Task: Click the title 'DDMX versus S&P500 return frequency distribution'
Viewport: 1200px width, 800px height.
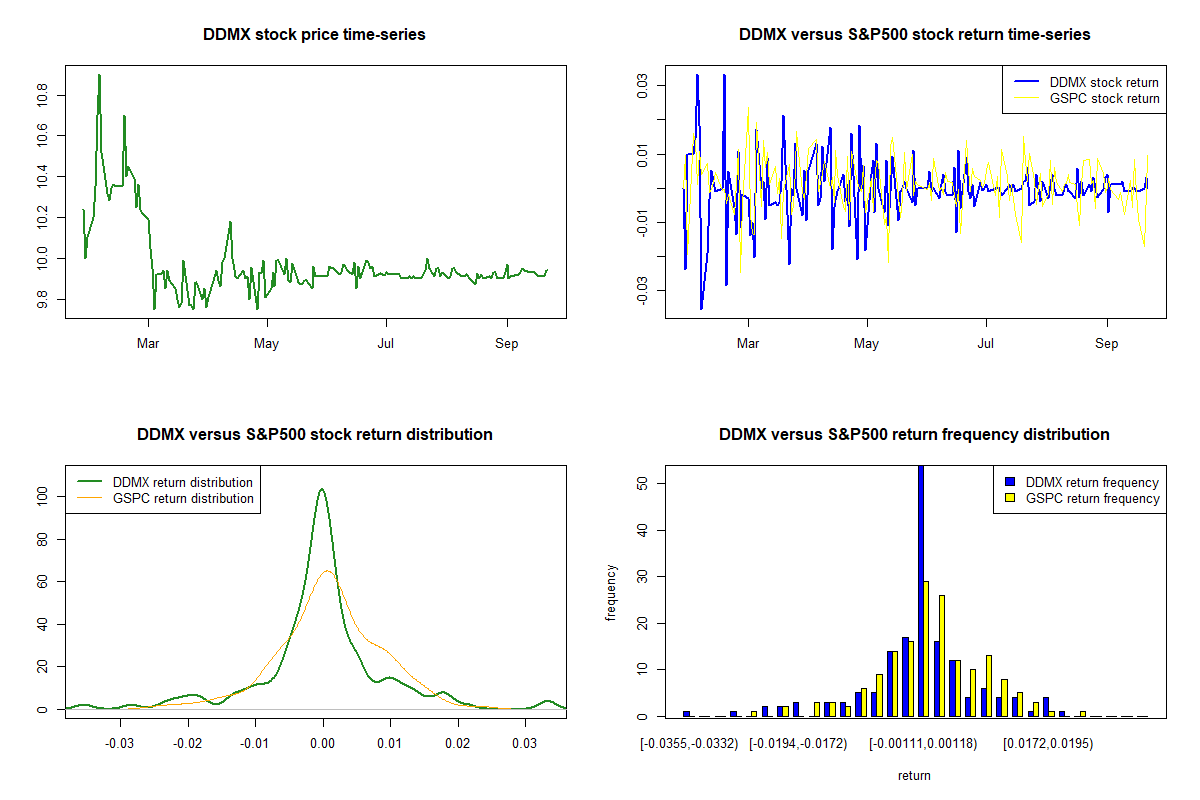Action: pos(914,435)
